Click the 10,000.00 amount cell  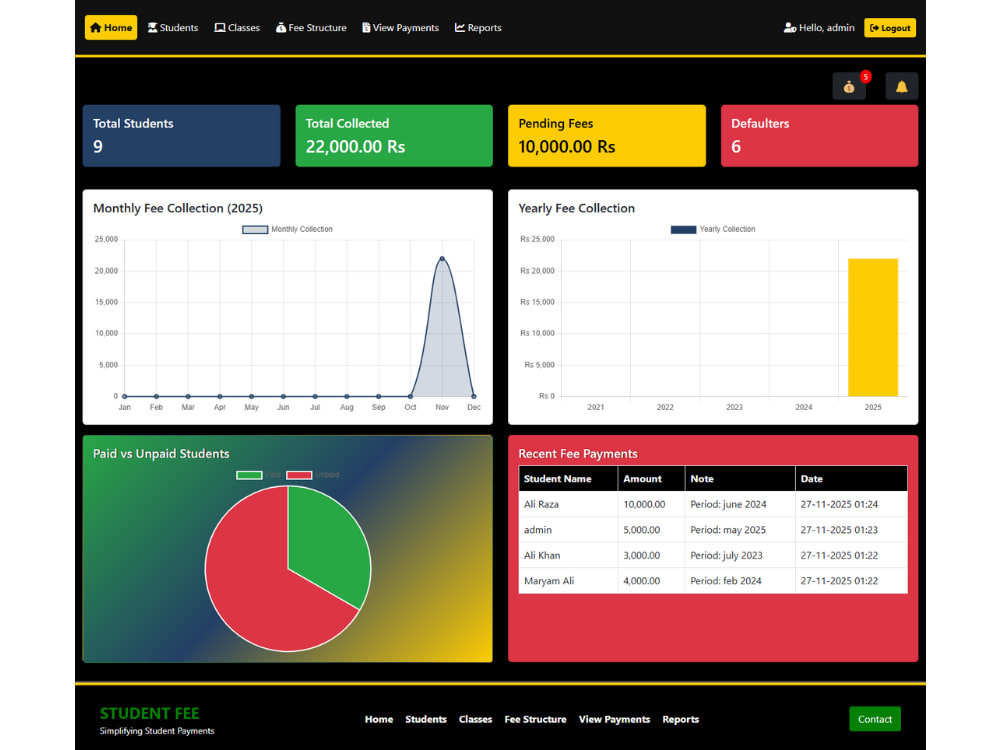click(651, 504)
